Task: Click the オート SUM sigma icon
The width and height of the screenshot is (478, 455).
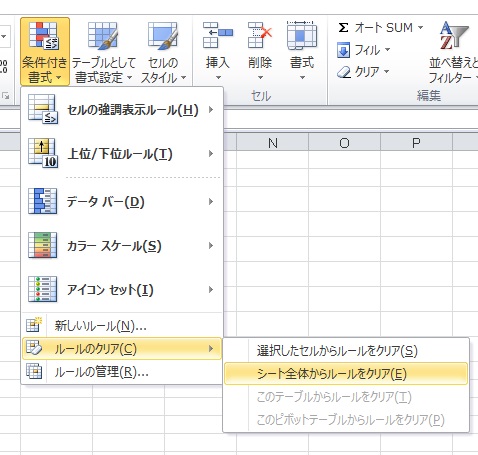Action: [x=343, y=28]
